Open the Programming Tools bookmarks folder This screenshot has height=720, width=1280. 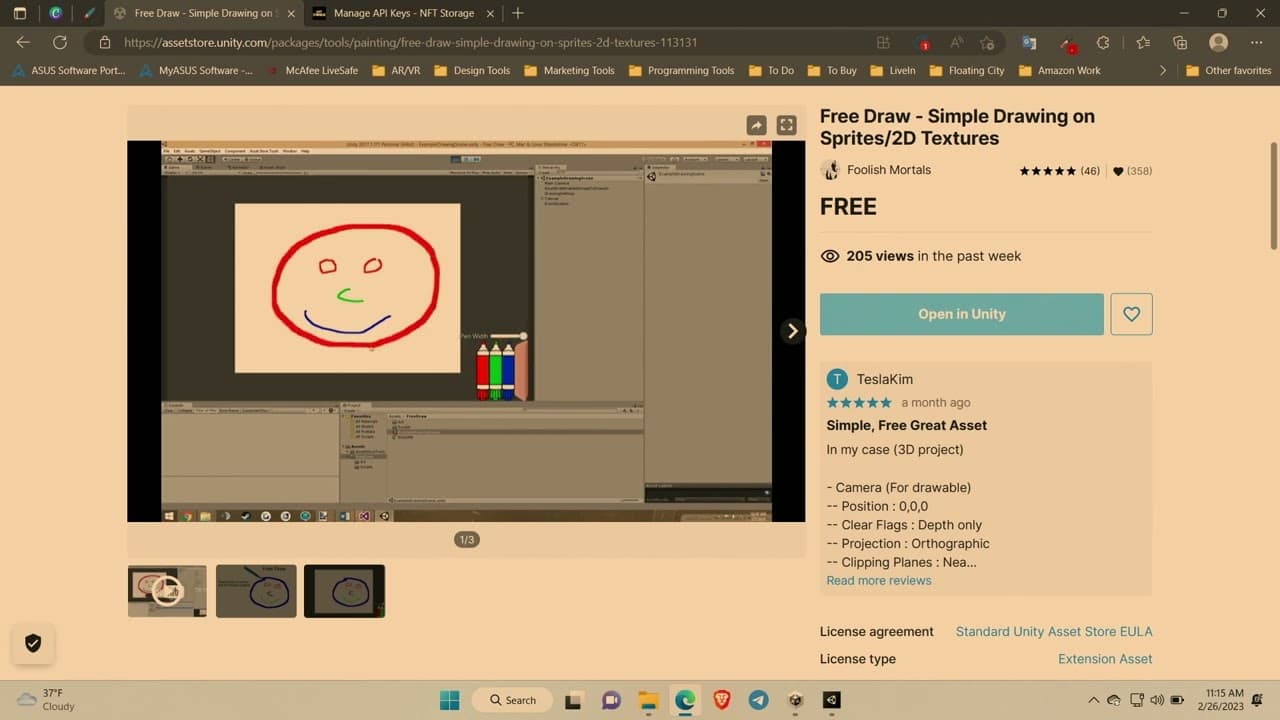coord(681,71)
